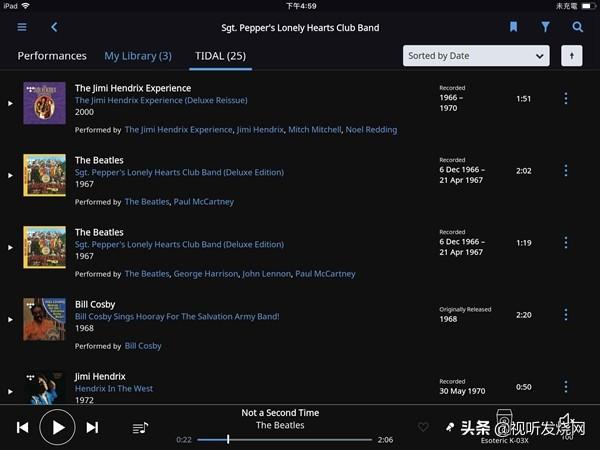The height and width of the screenshot is (450, 600).
Task: Open the Hendrix In The West album thumbnail
Action: (44, 387)
